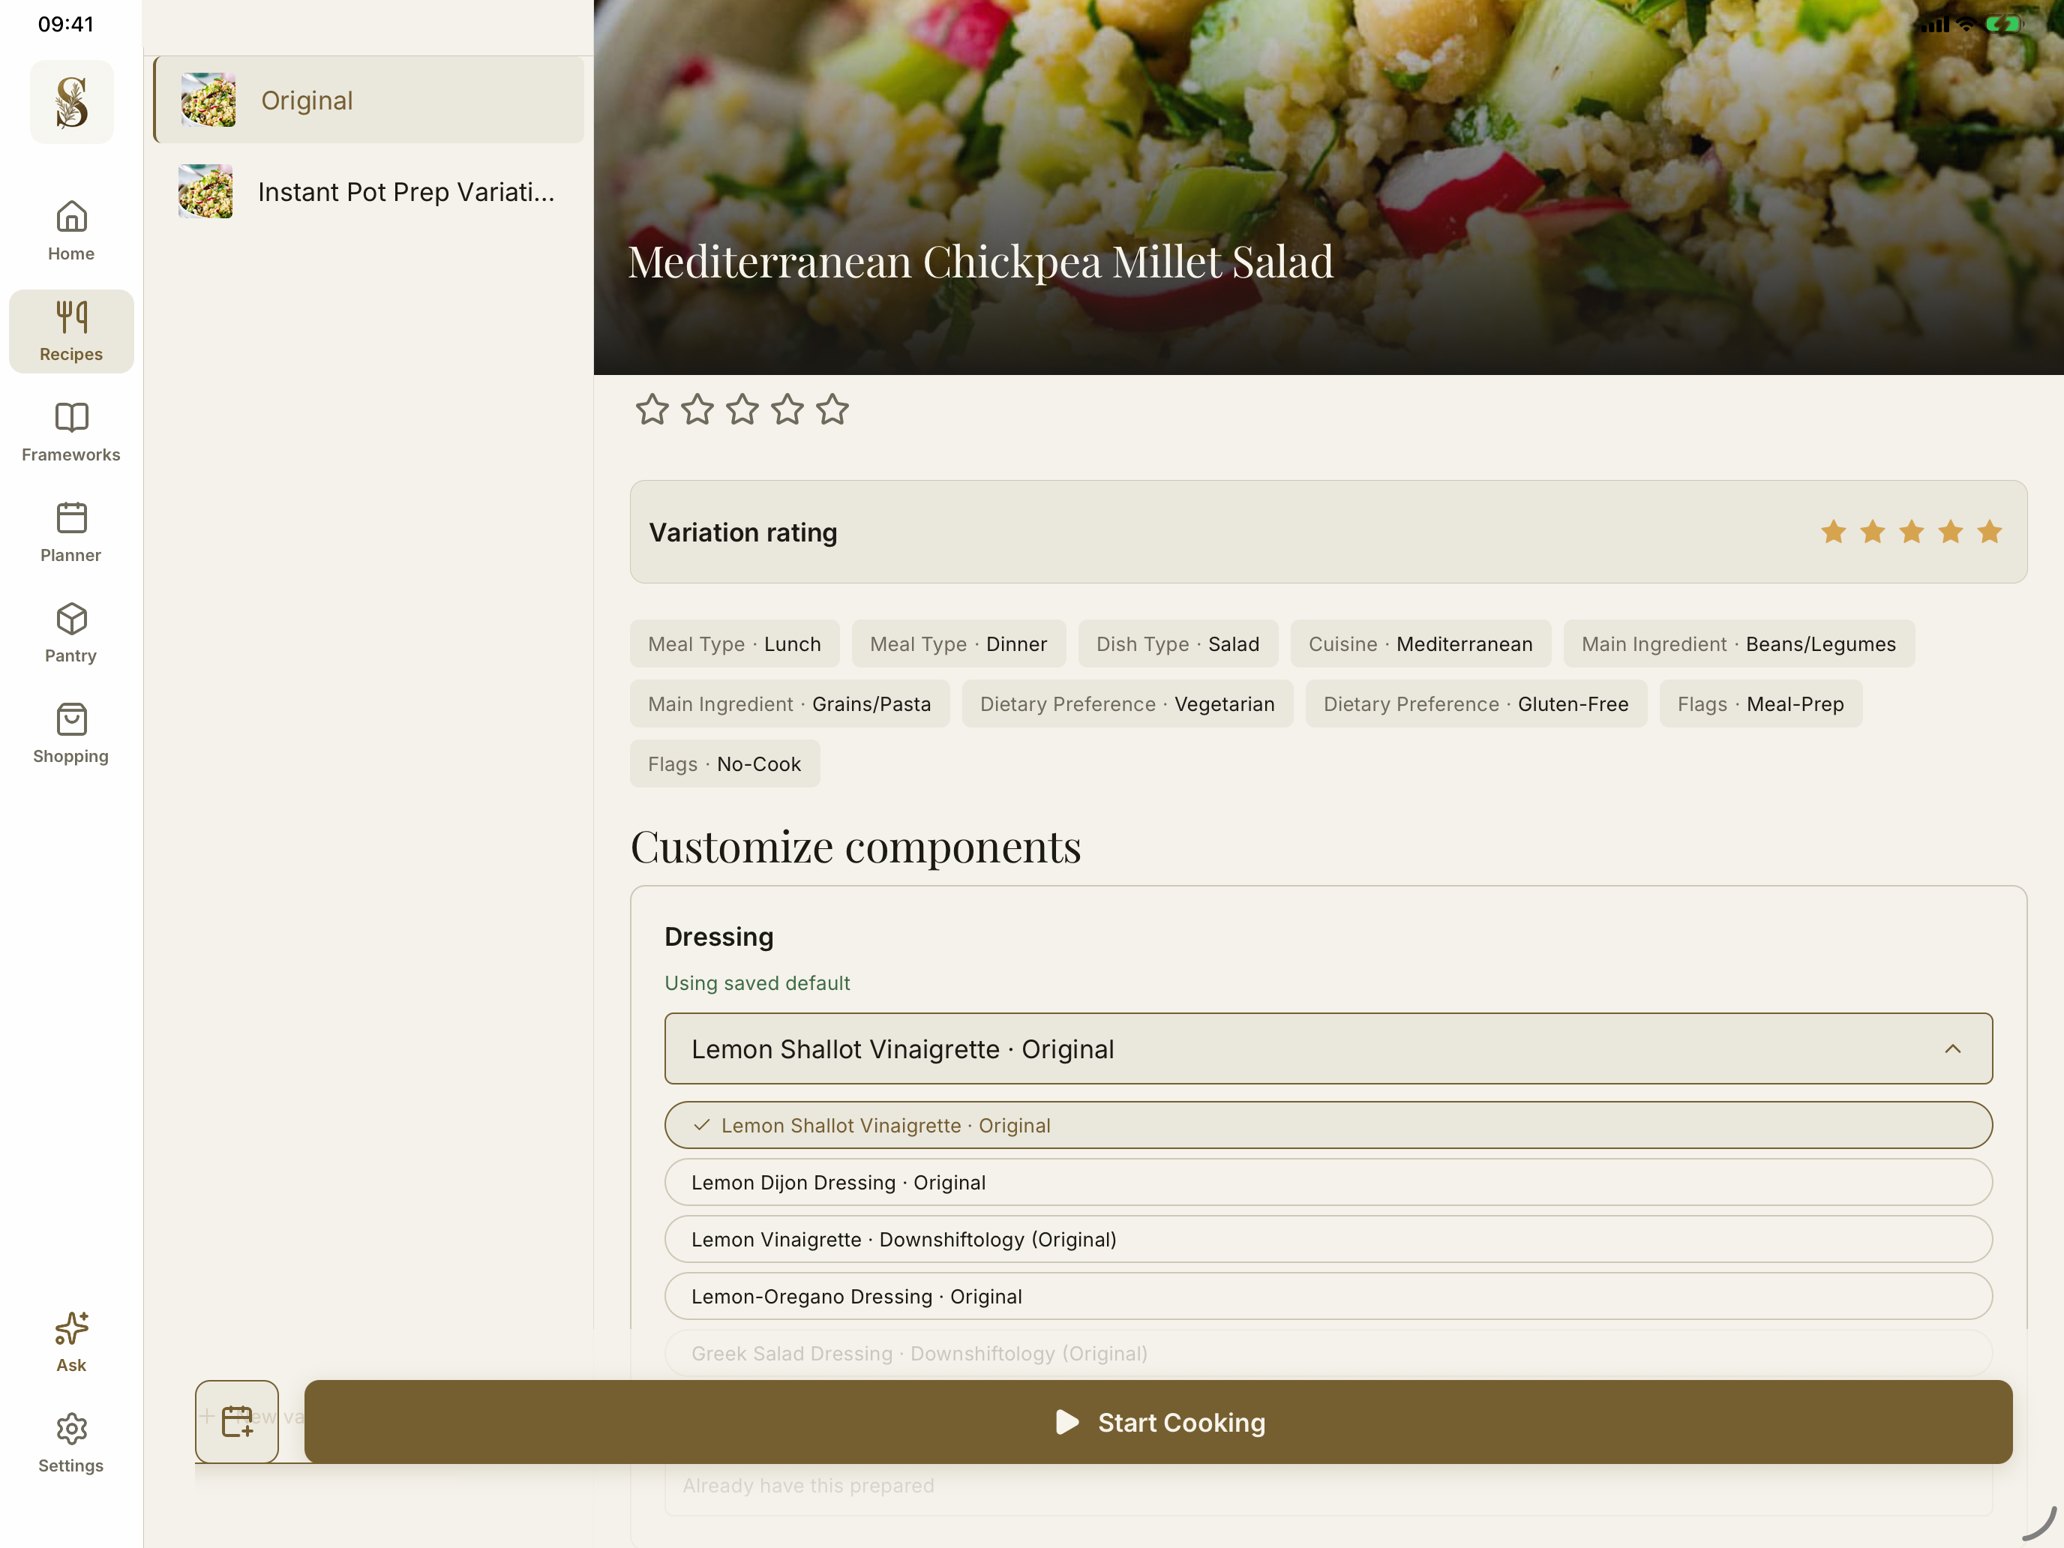
Task: Click the Flags No-Cook tag
Action: [x=724, y=764]
